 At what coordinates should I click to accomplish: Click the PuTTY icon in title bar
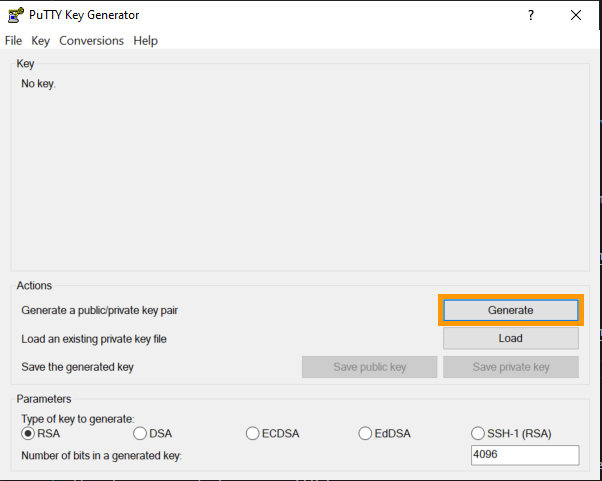pos(14,15)
